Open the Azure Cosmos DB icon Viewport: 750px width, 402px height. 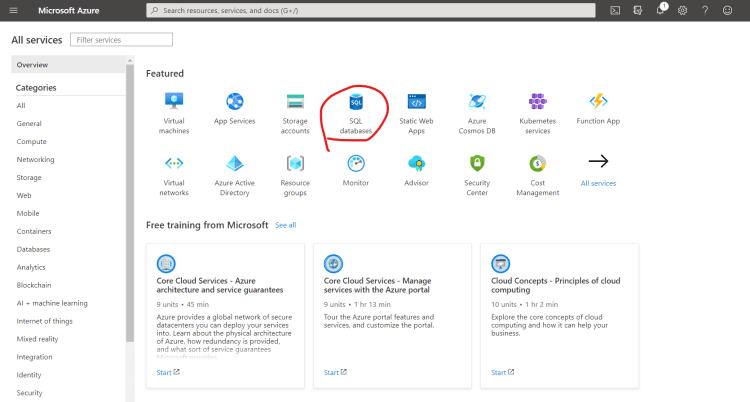coord(477,101)
